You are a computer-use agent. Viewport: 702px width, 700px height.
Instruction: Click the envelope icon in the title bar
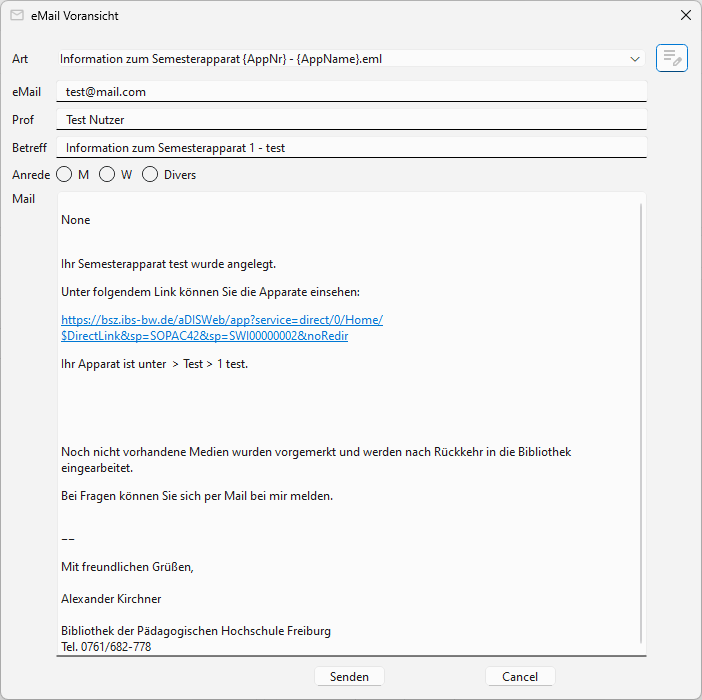(x=17, y=16)
